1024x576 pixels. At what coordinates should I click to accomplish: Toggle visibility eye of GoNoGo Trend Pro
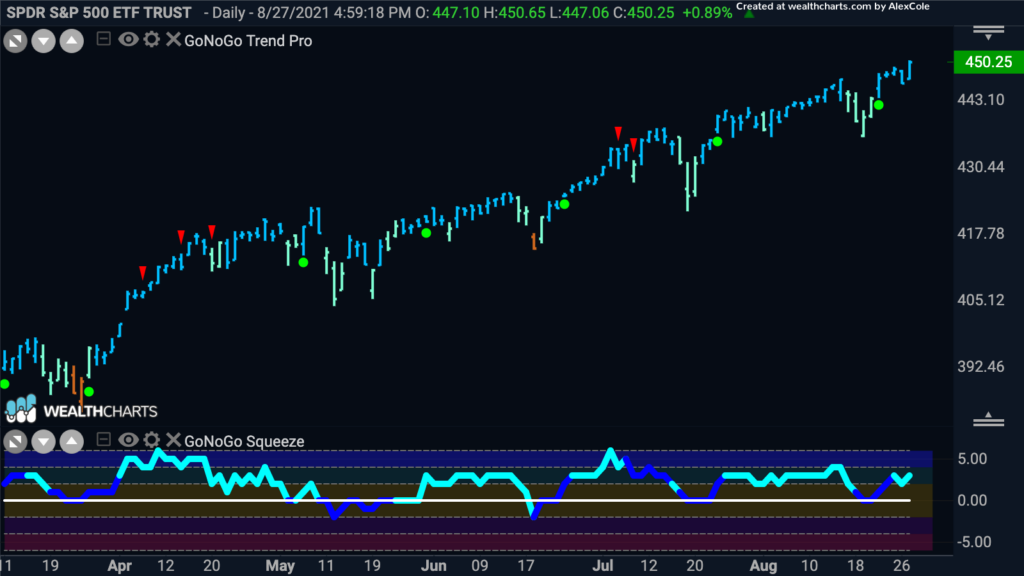pyautogui.click(x=128, y=39)
